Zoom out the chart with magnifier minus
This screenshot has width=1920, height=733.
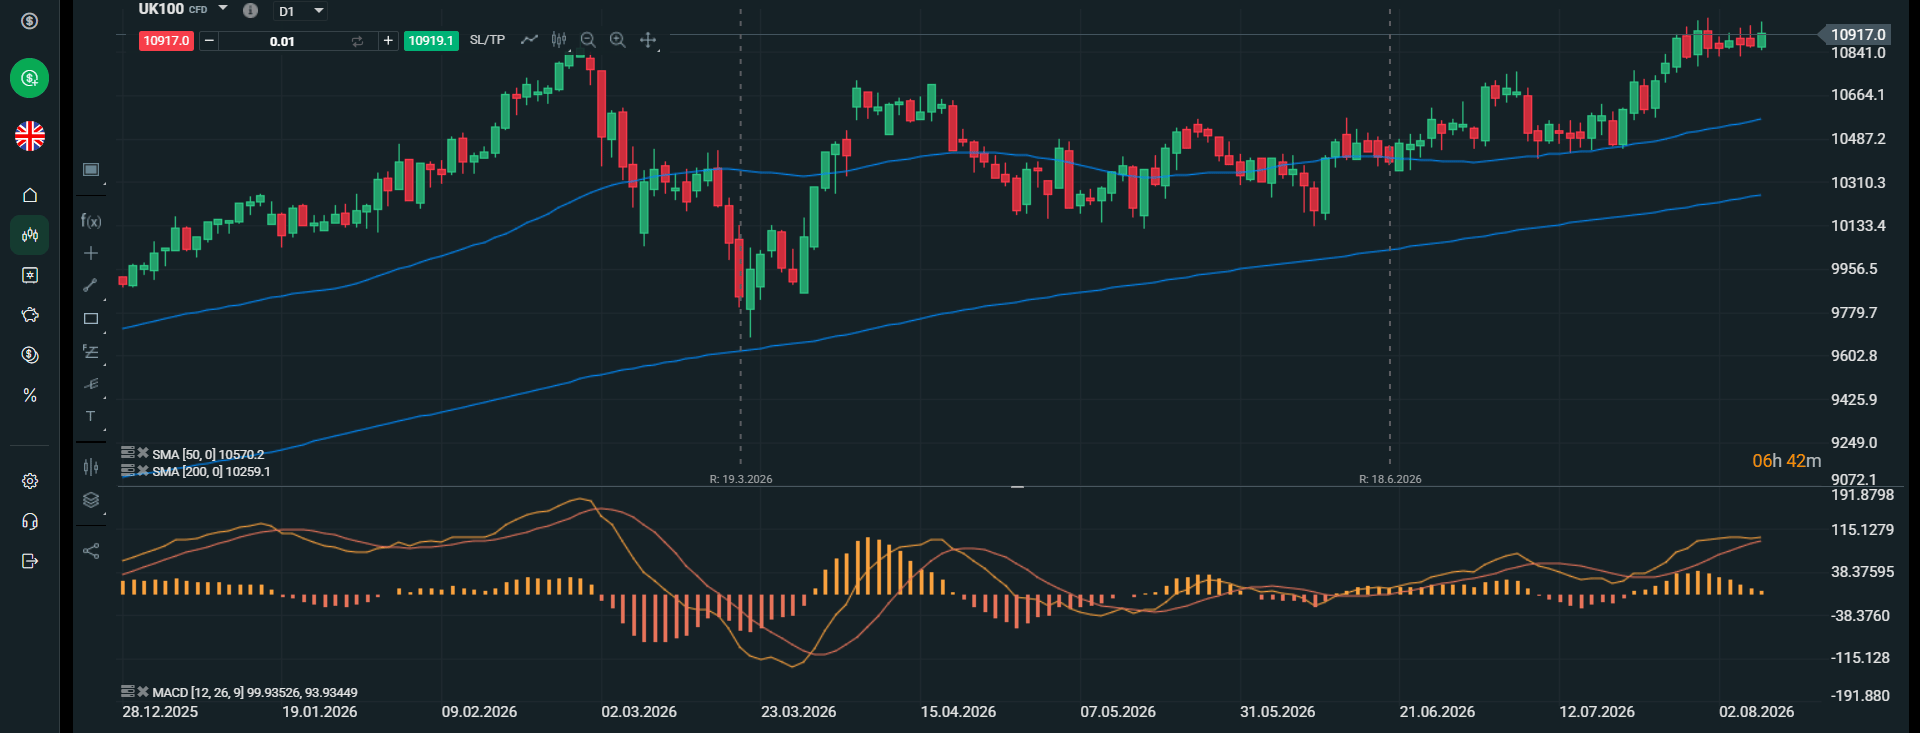click(x=588, y=40)
